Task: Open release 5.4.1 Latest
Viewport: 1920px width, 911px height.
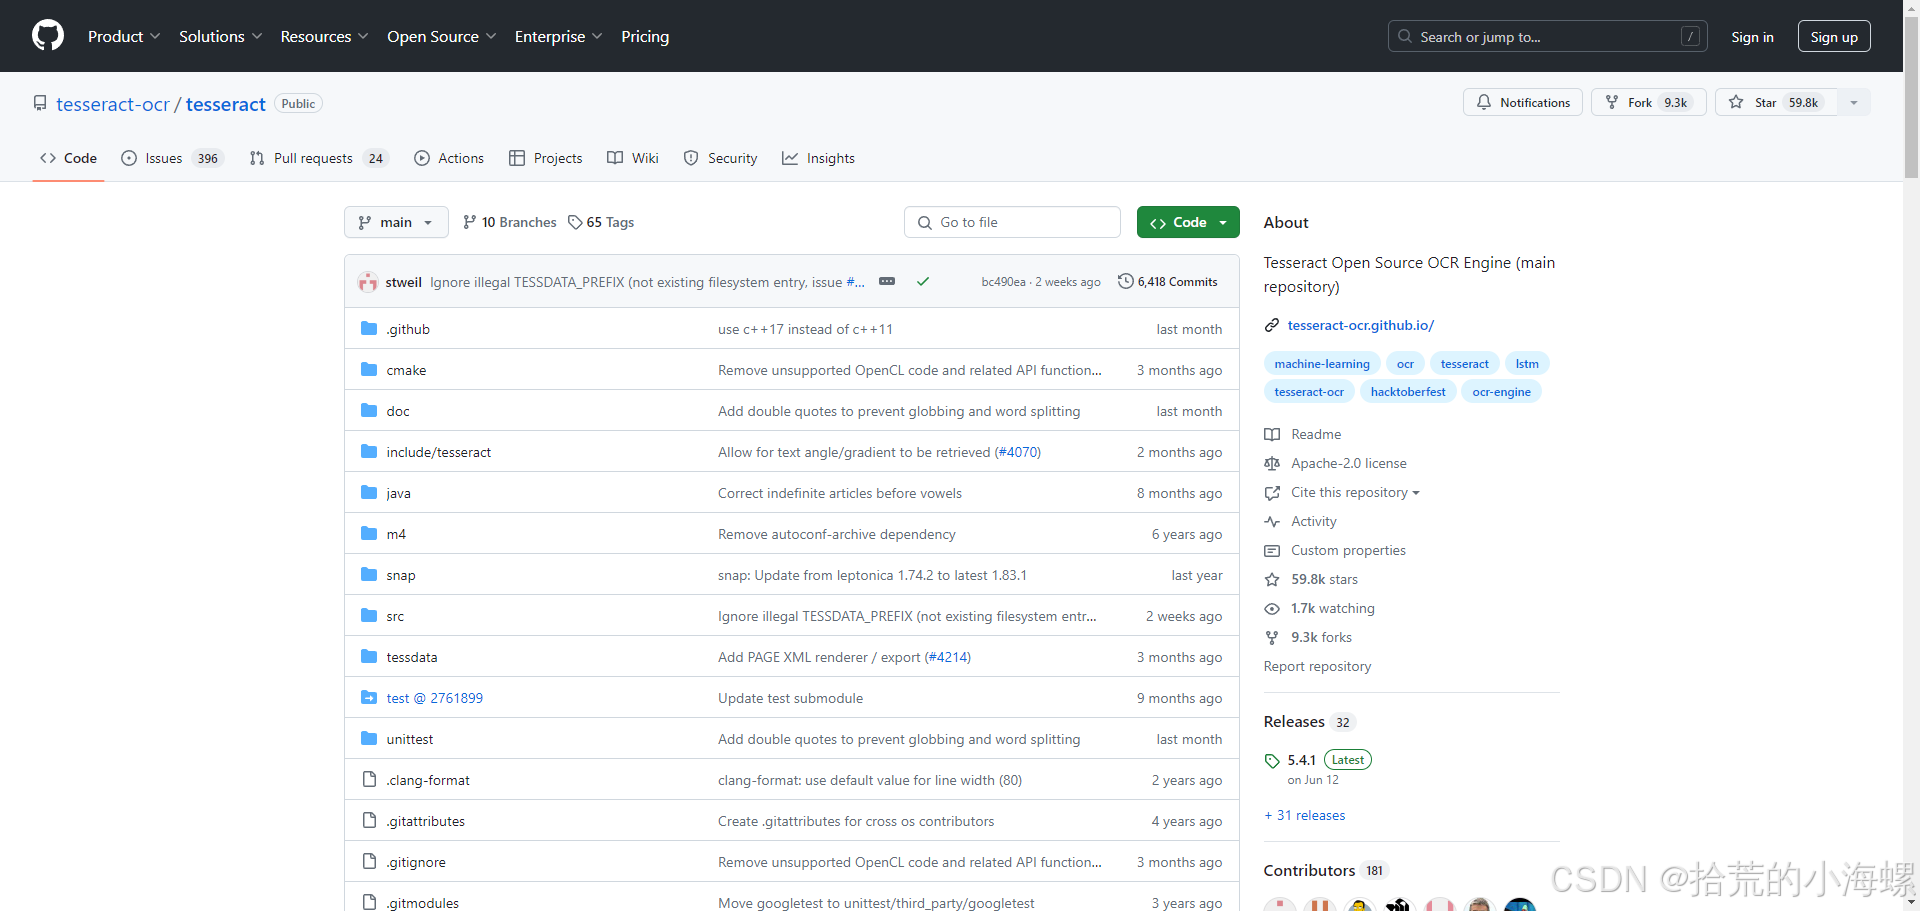Action: coord(1318,760)
